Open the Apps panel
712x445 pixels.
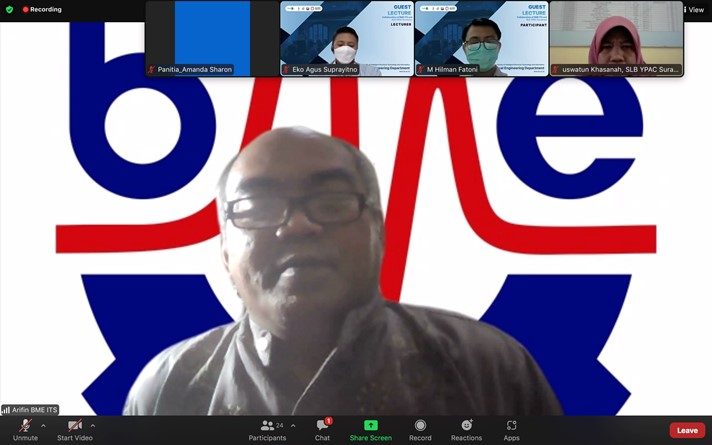(511, 429)
